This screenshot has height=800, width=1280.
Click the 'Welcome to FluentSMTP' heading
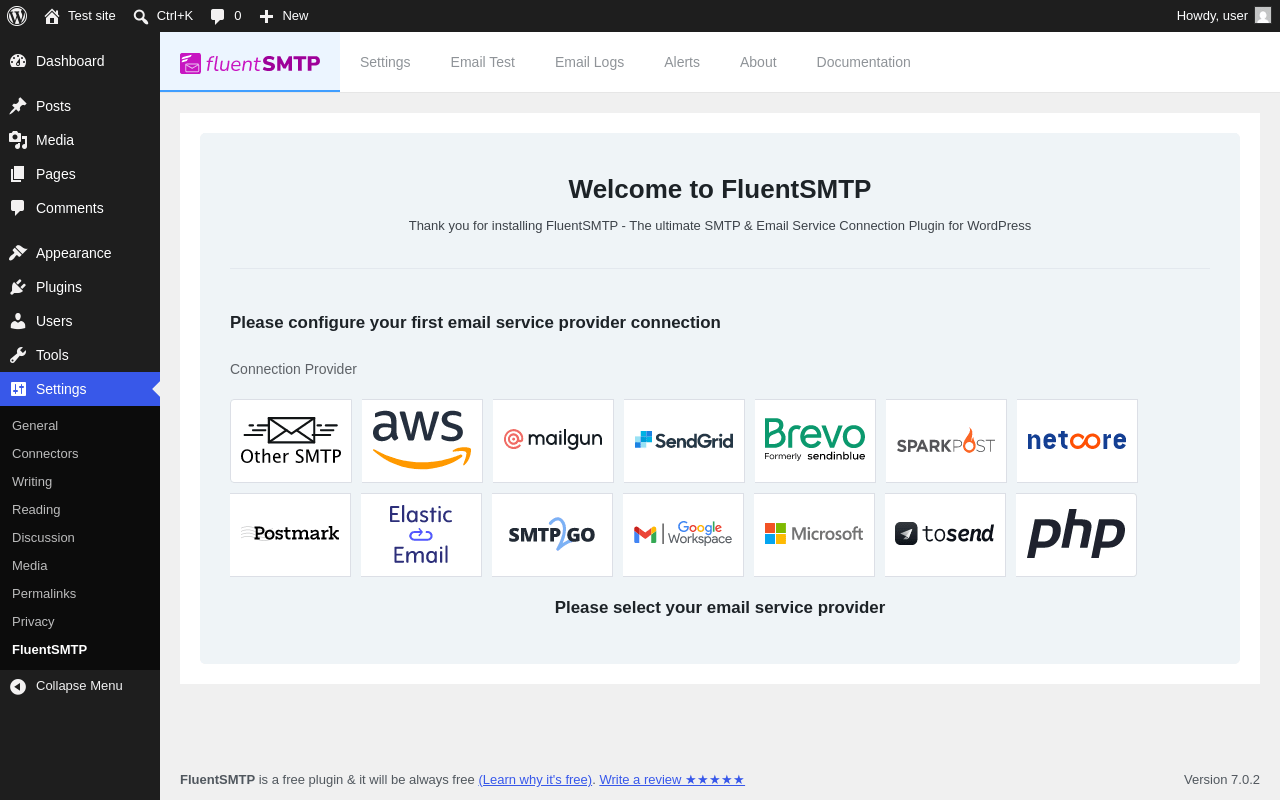[720, 189]
